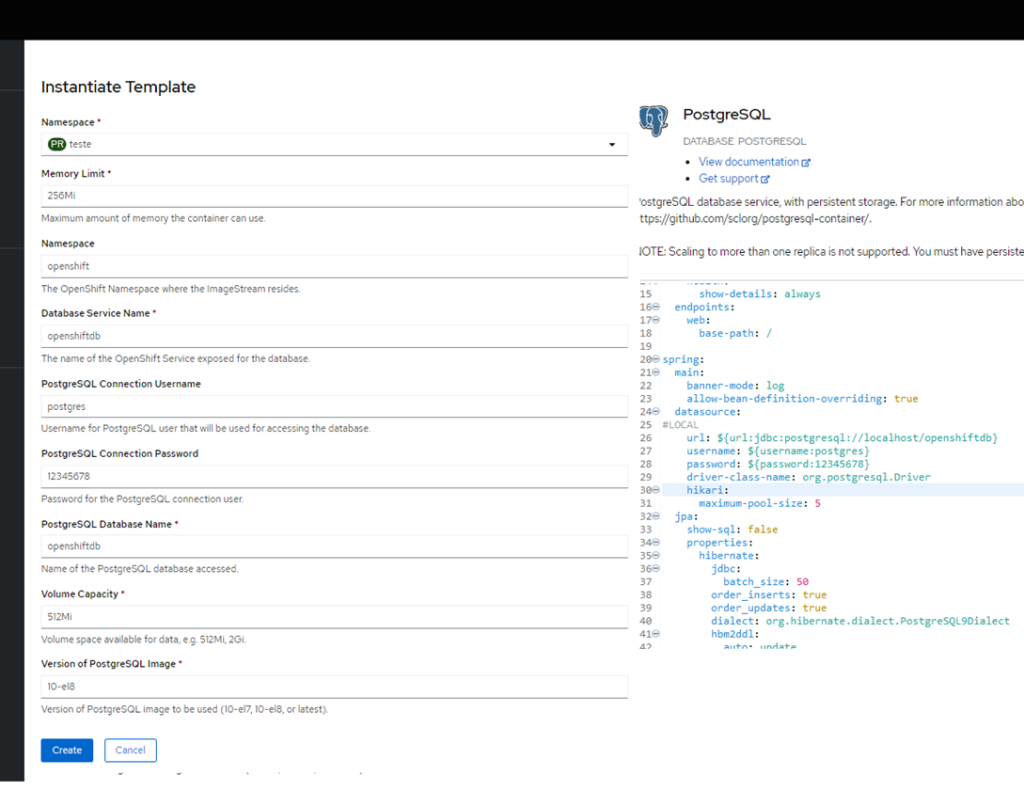Focus the Memory Limit field
Screen dimensions: 1024x791
tap(334, 196)
